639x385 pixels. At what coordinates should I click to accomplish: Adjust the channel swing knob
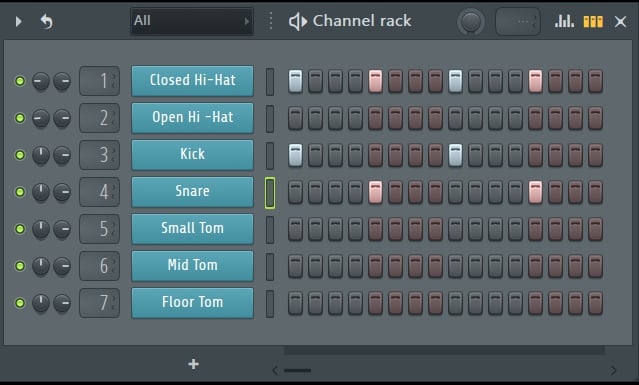tap(471, 22)
